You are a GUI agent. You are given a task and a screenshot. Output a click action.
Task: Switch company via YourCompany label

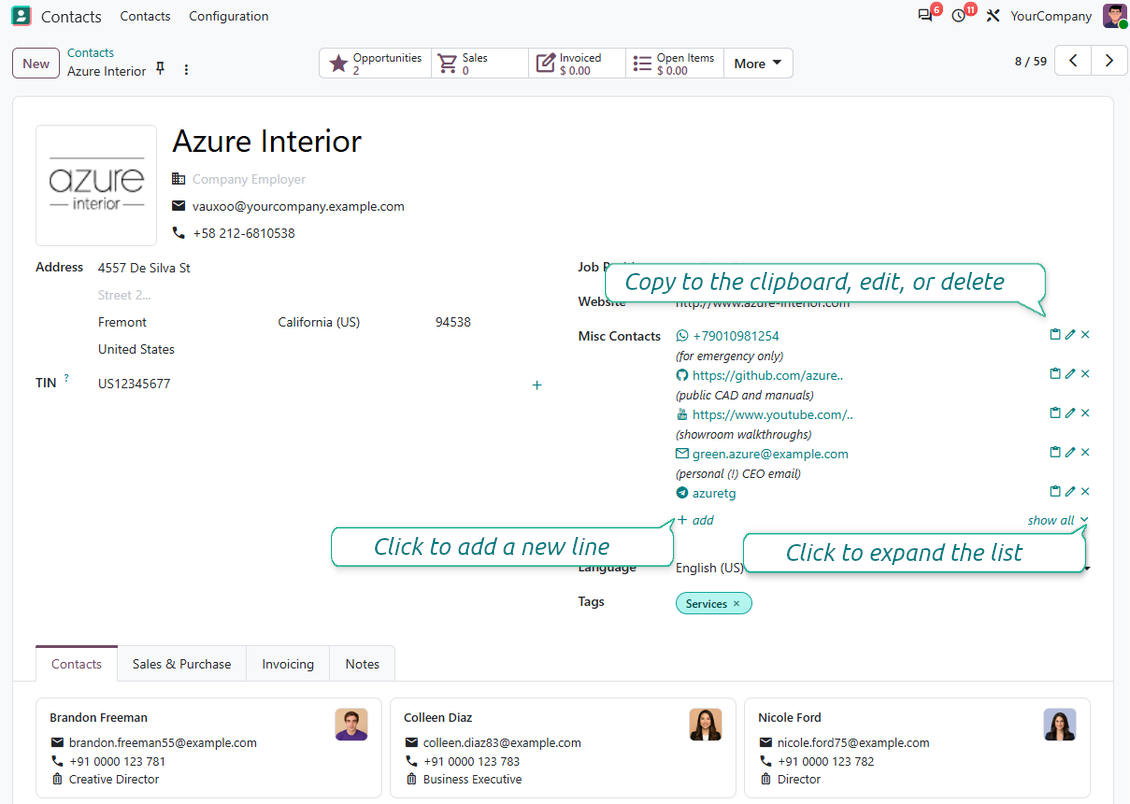coord(1051,16)
